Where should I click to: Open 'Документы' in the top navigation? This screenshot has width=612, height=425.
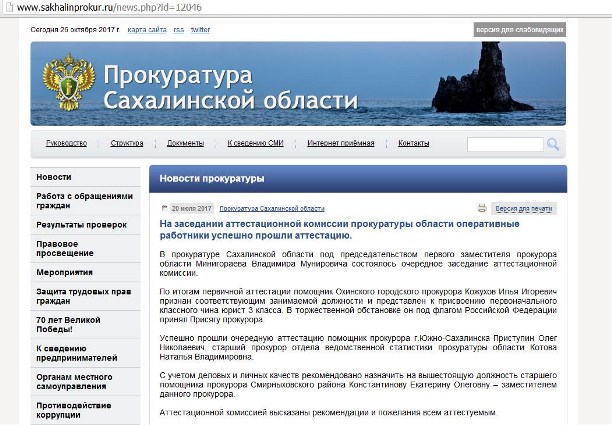(185, 143)
